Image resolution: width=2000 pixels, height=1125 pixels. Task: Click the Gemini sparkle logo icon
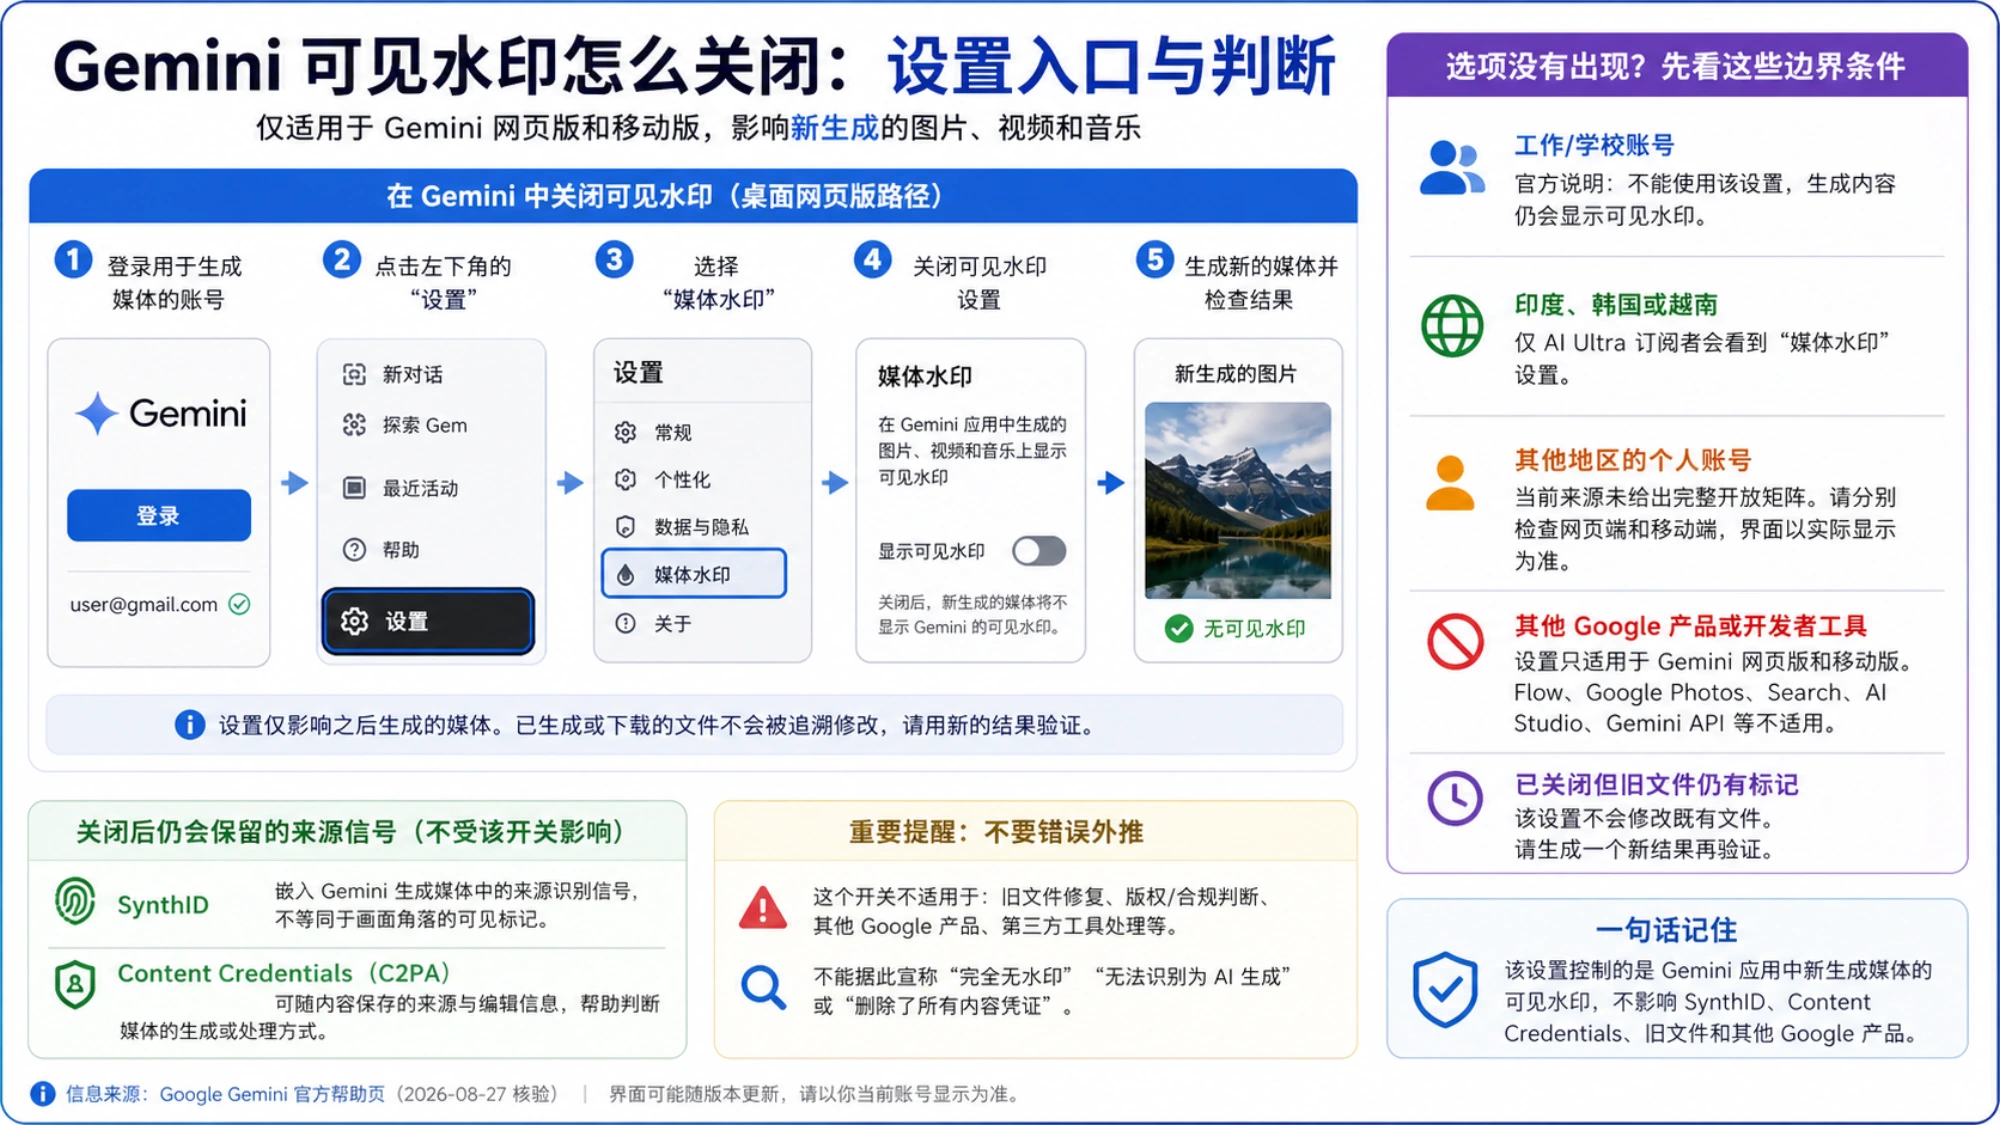click(97, 413)
